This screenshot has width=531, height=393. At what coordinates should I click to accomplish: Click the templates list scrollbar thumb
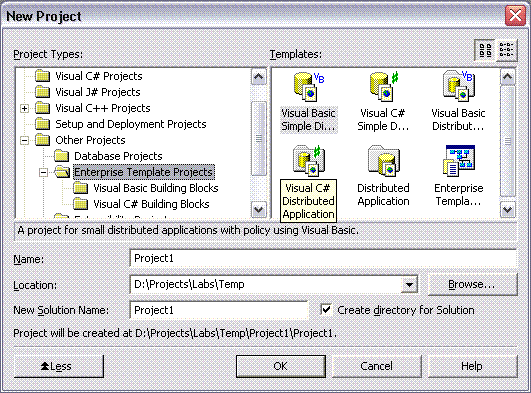click(507, 141)
